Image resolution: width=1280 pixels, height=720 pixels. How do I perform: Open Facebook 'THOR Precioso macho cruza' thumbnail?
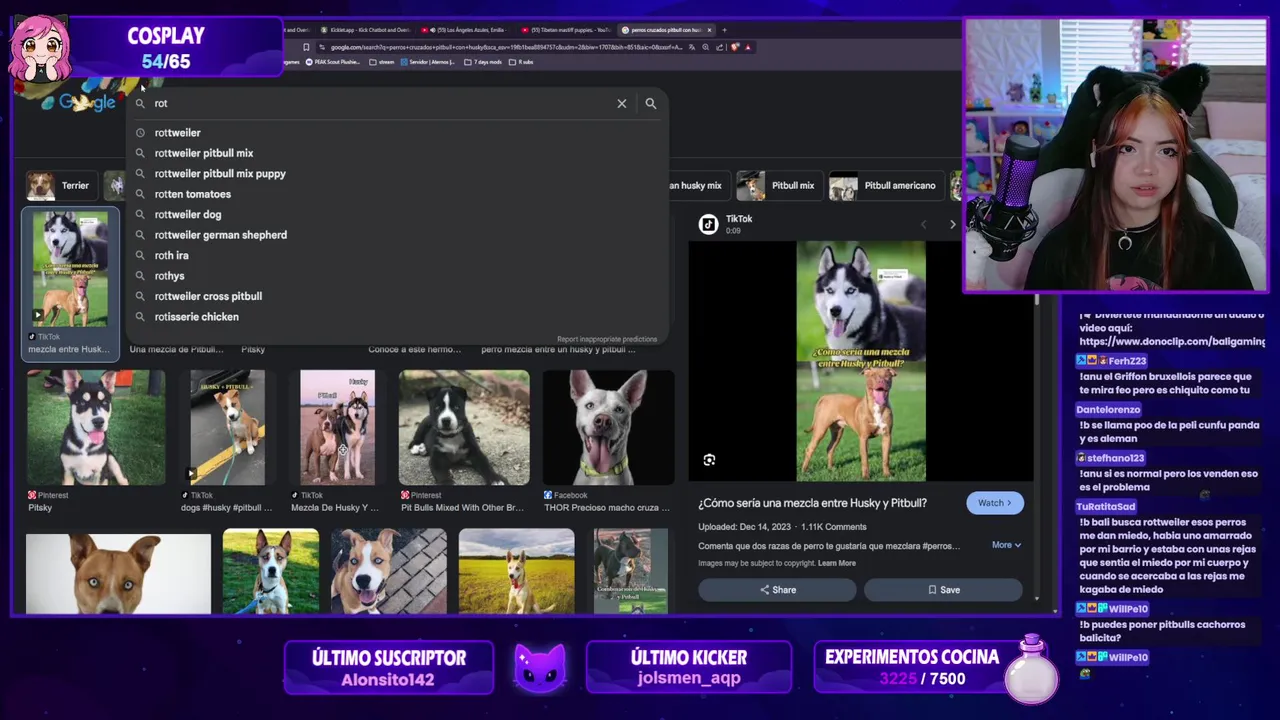coord(608,428)
